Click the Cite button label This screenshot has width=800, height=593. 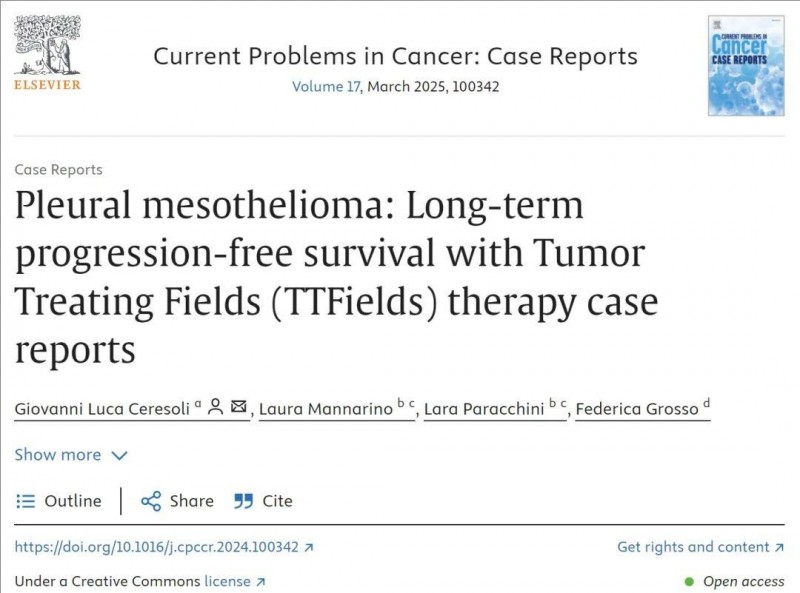pos(278,501)
